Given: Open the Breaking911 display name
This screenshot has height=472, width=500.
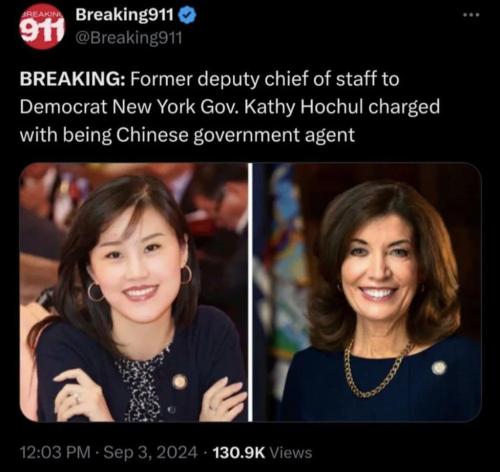Looking at the screenshot, I should pyautogui.click(x=125, y=15).
